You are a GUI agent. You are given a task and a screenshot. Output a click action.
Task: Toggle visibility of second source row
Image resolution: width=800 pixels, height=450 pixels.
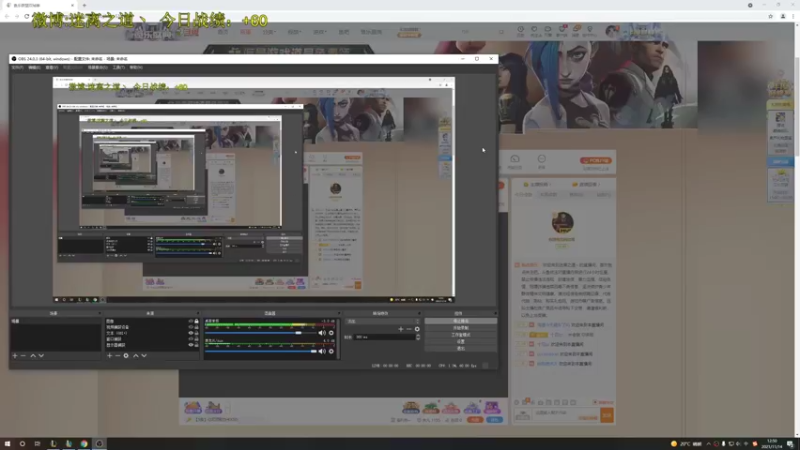click(191, 327)
